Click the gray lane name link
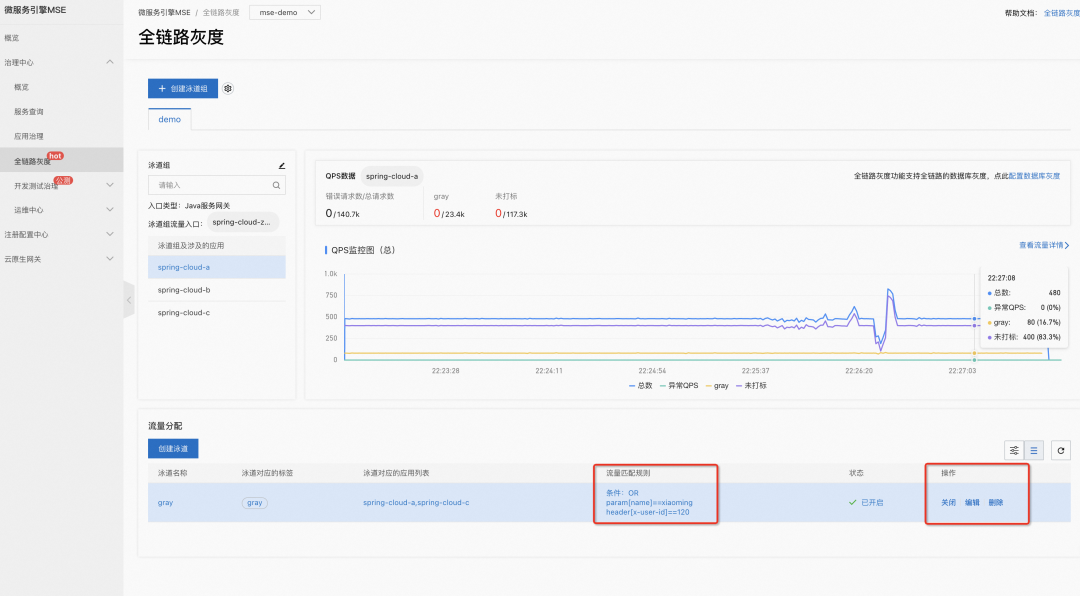 tap(165, 502)
